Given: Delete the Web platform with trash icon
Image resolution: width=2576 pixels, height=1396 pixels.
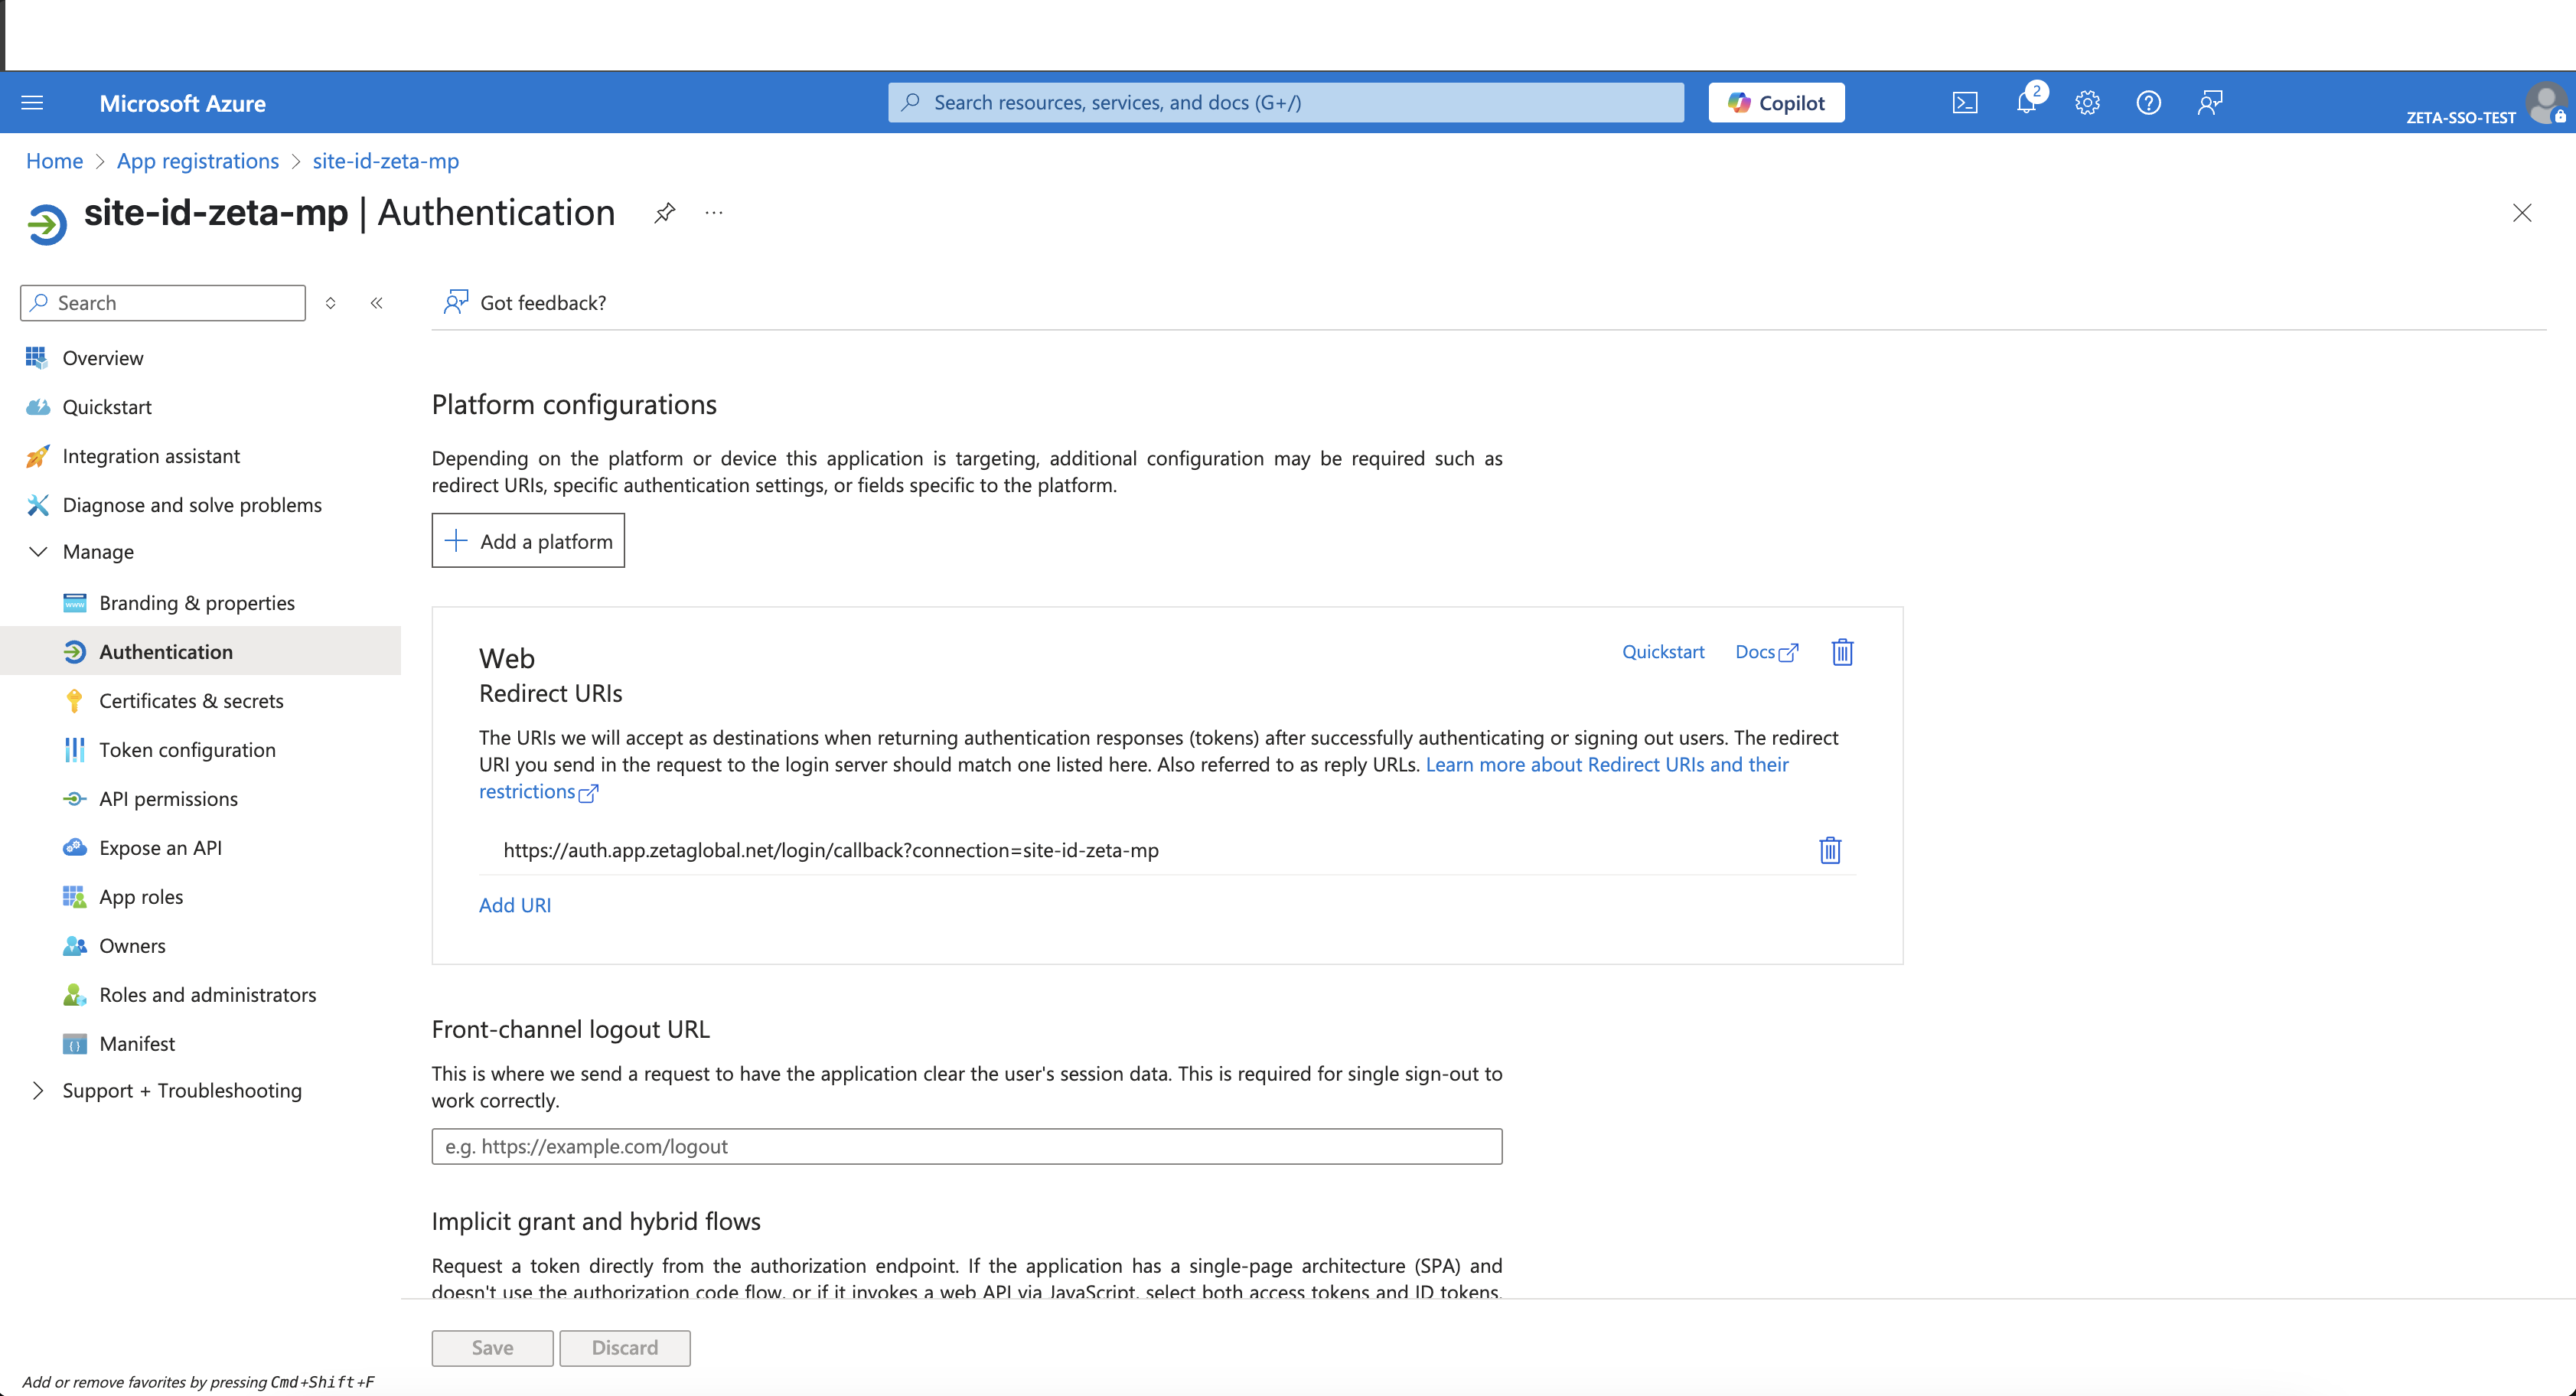Looking at the screenshot, I should [x=1842, y=651].
